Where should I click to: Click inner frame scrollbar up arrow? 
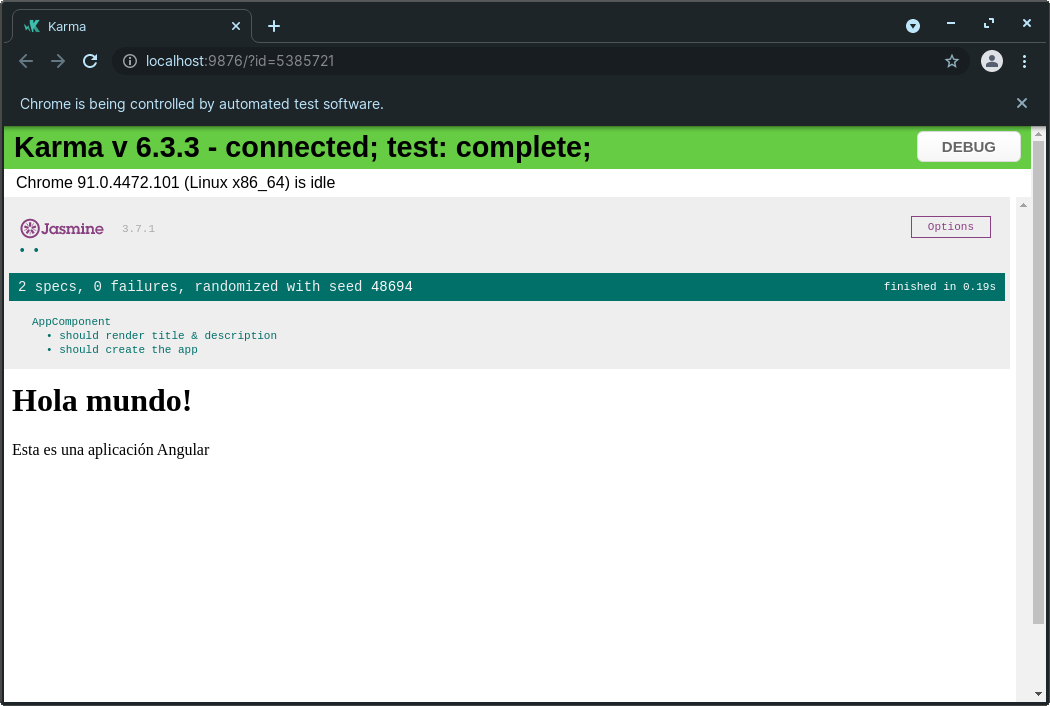tap(1023, 205)
